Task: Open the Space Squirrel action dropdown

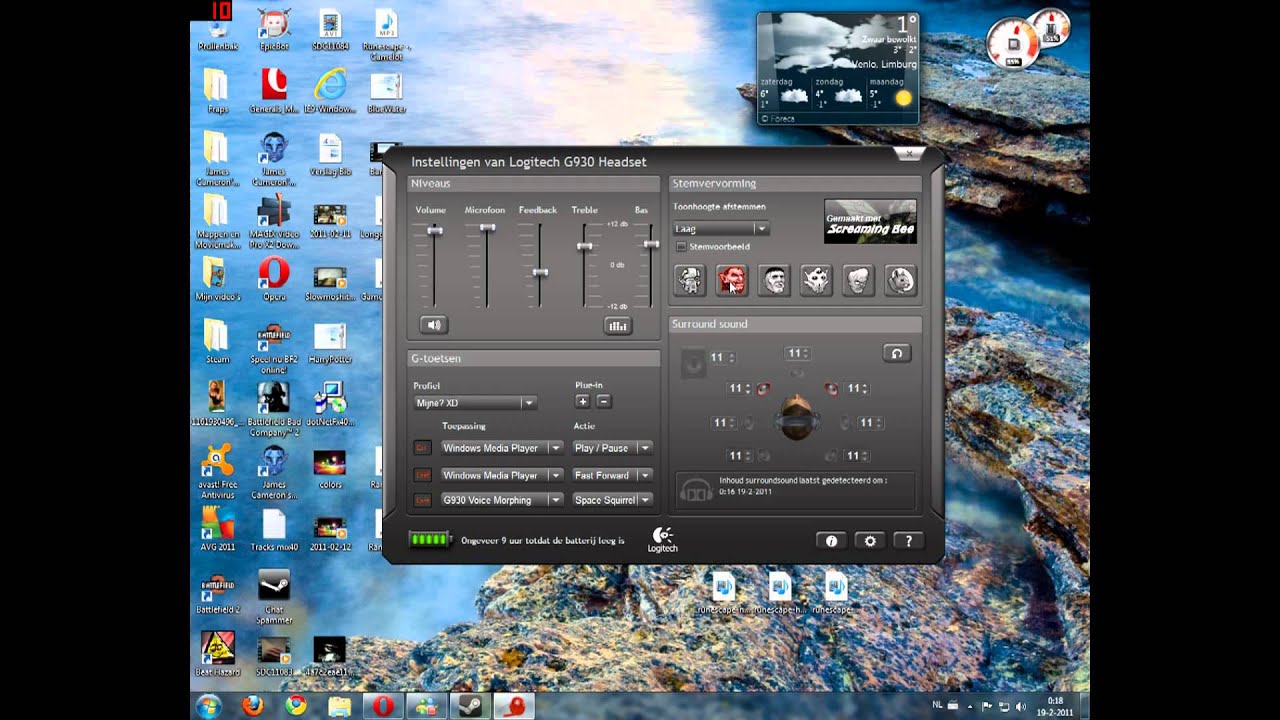Action: click(612, 500)
